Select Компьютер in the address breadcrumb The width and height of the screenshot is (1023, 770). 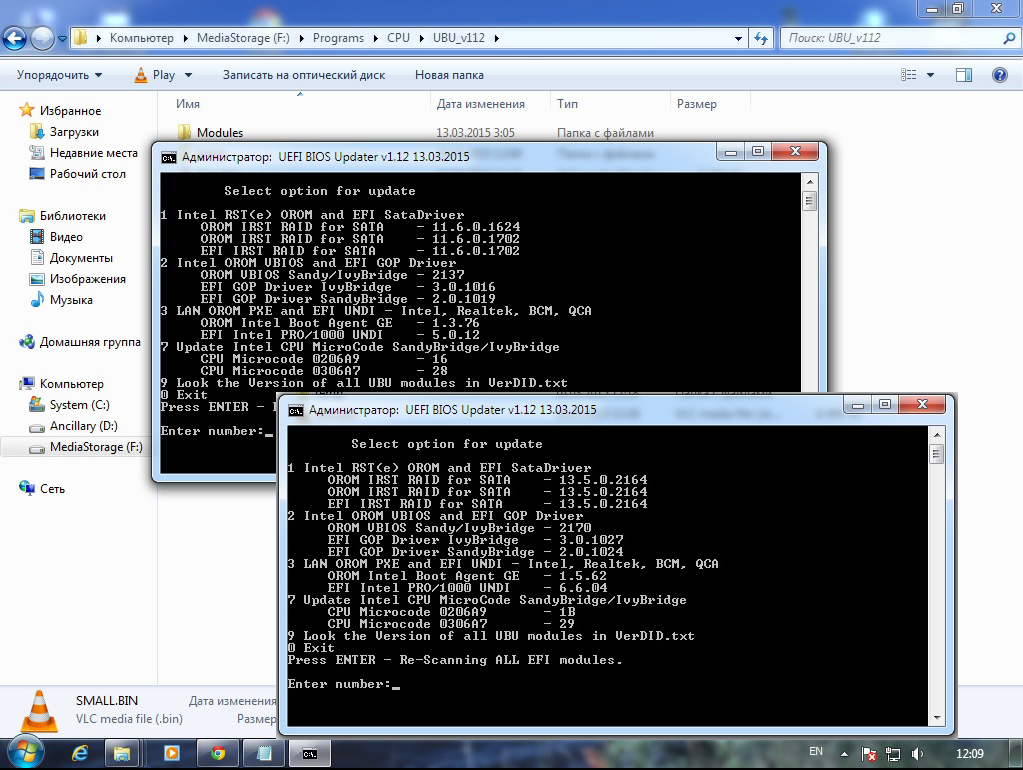click(142, 38)
